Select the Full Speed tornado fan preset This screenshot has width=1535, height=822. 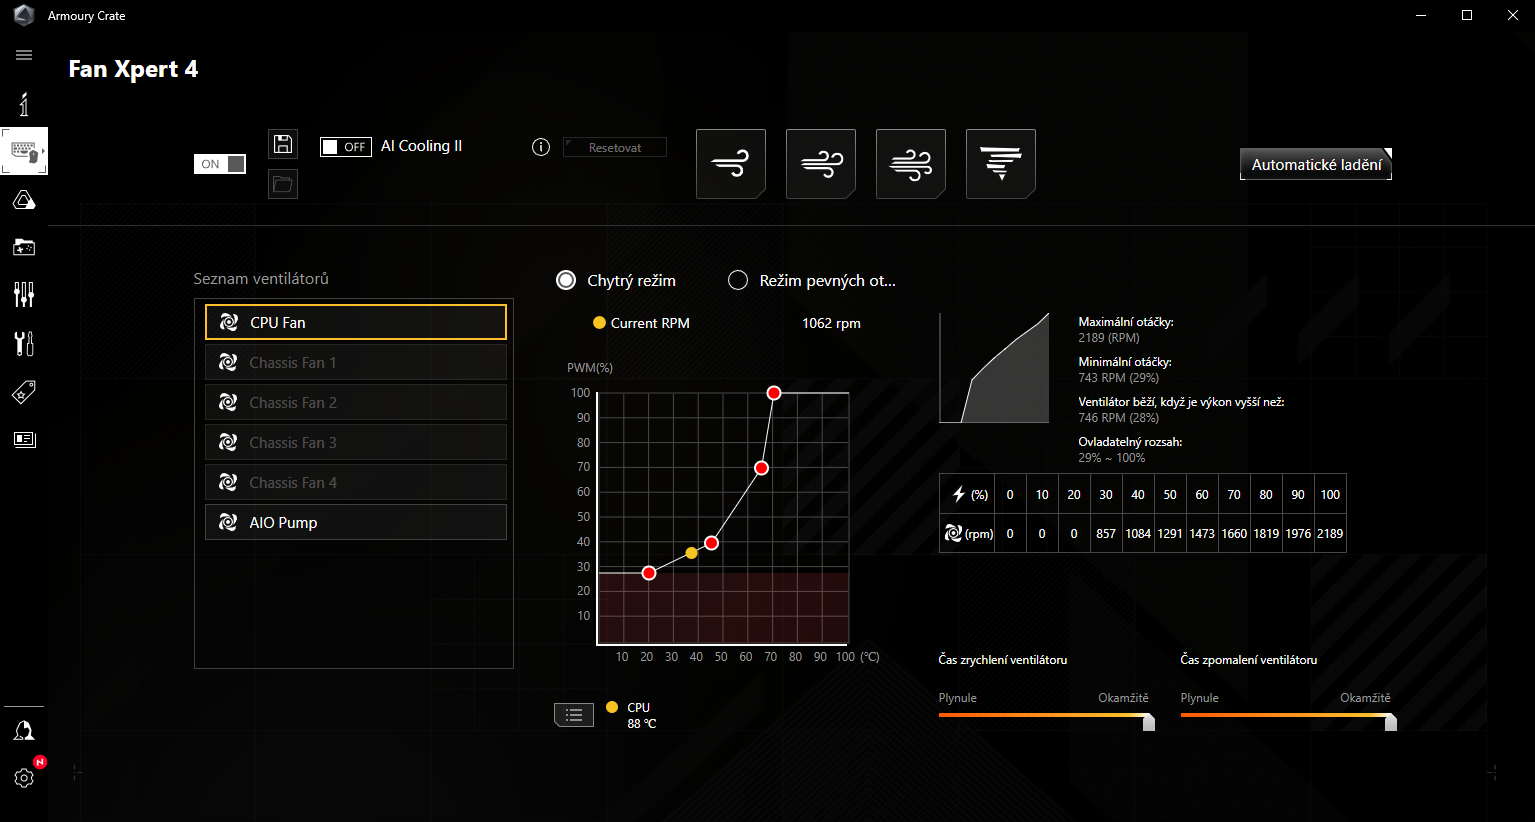click(x=1001, y=164)
